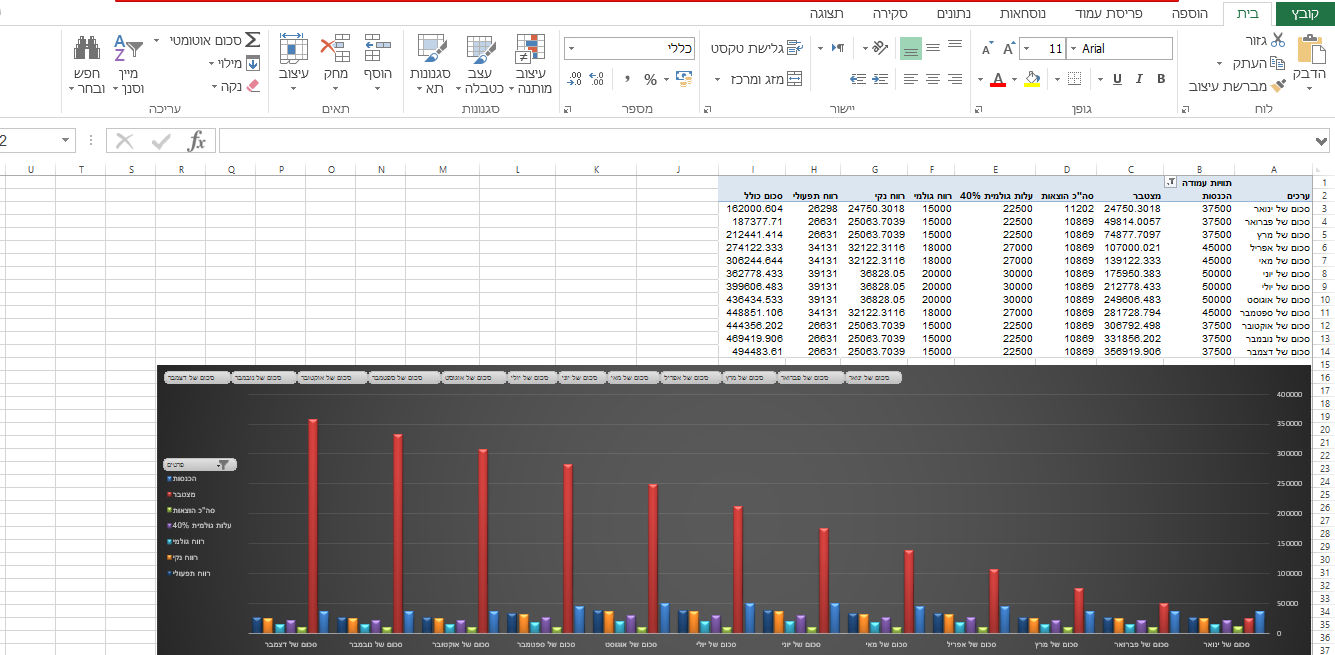Switch to the נוסחאות (Formulas) tab
The height and width of the screenshot is (655, 1335).
1023,13
